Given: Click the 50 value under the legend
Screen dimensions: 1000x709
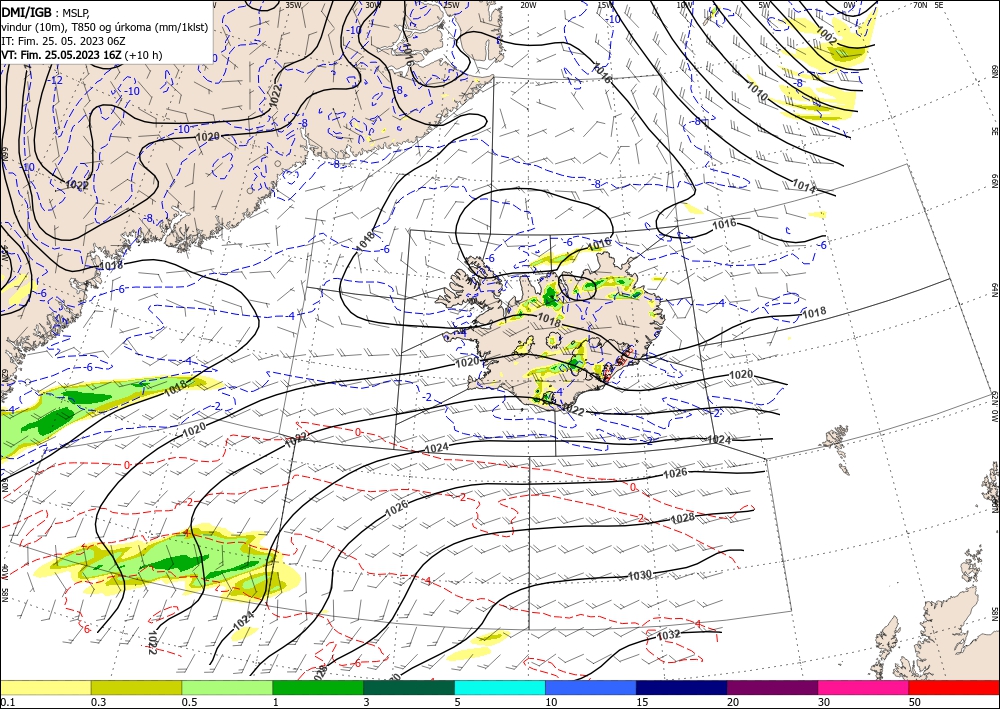Looking at the screenshot, I should [915, 702].
